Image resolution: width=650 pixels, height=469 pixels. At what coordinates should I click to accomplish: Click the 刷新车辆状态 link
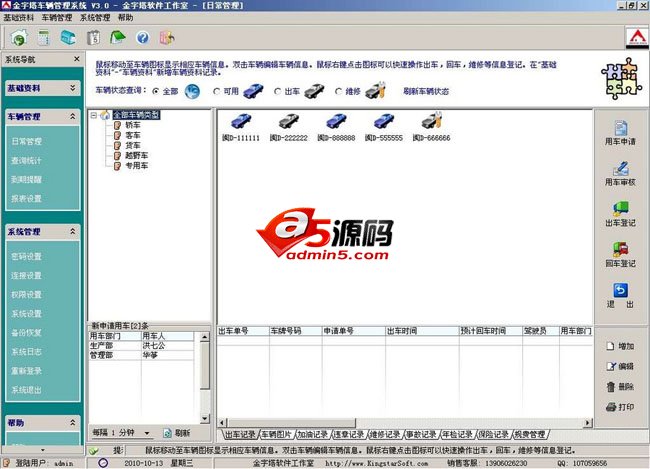[x=426, y=91]
